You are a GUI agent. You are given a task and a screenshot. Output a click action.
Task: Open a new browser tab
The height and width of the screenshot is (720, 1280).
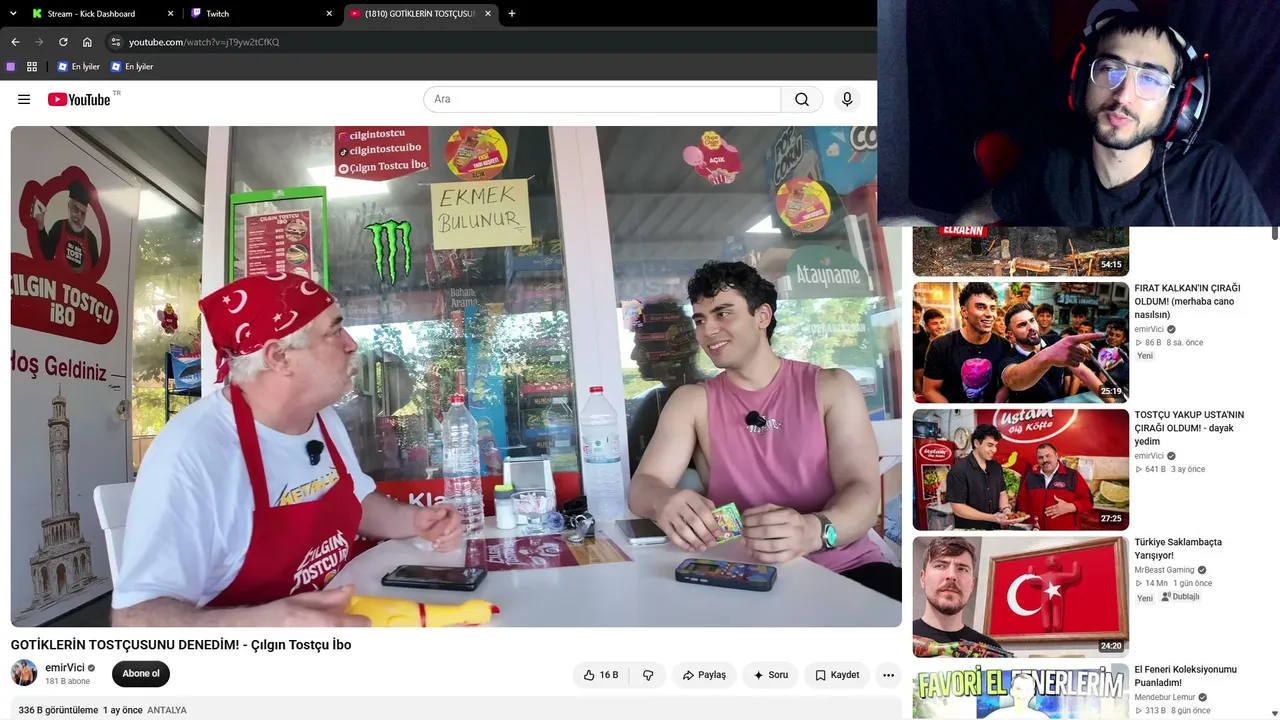pos(512,13)
